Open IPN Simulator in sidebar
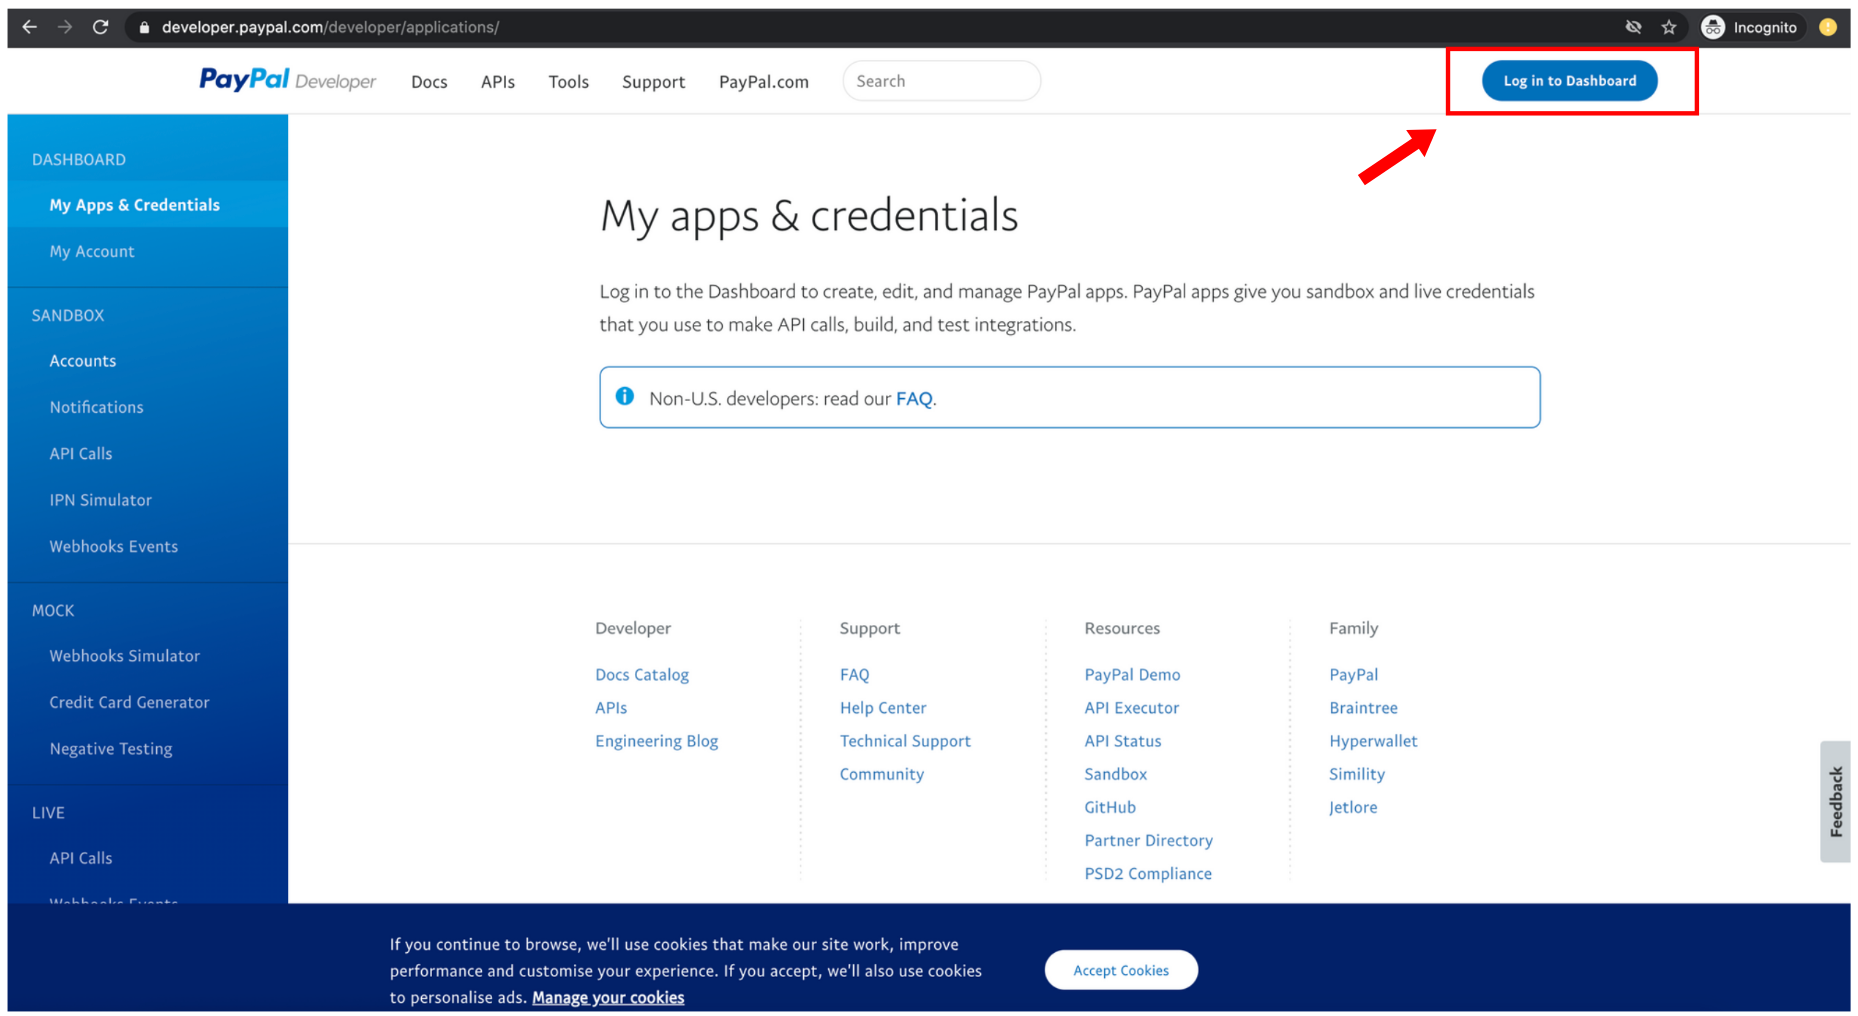This screenshot has width=1858, height=1016. pyautogui.click(x=101, y=500)
